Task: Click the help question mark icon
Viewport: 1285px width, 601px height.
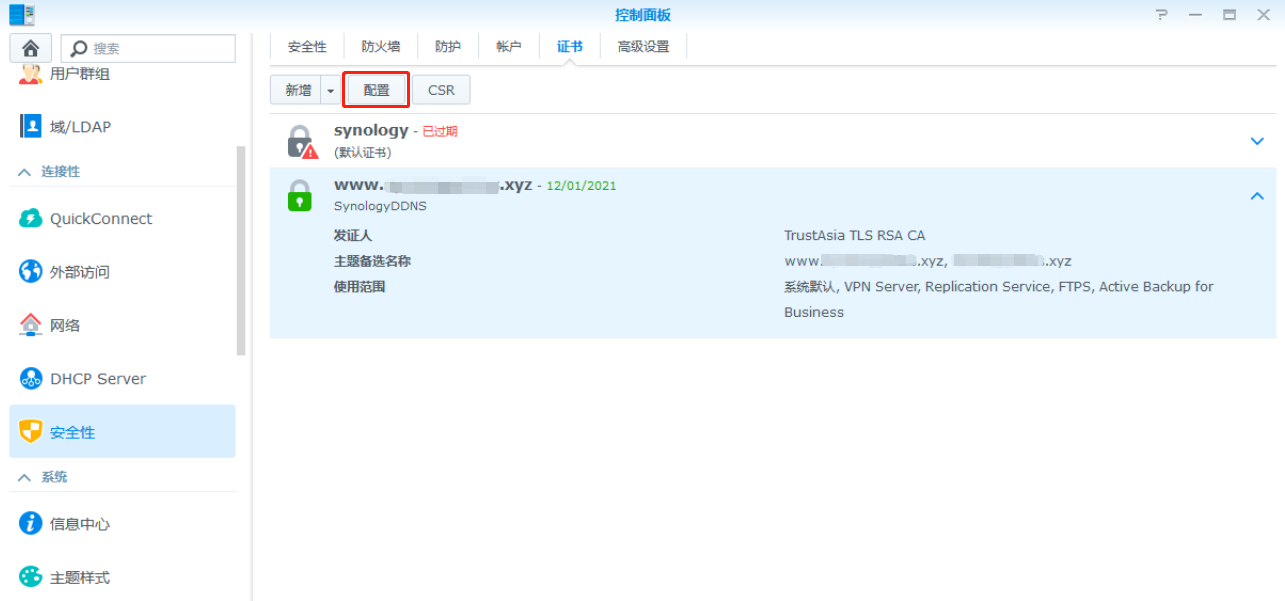Action: pos(1161,15)
